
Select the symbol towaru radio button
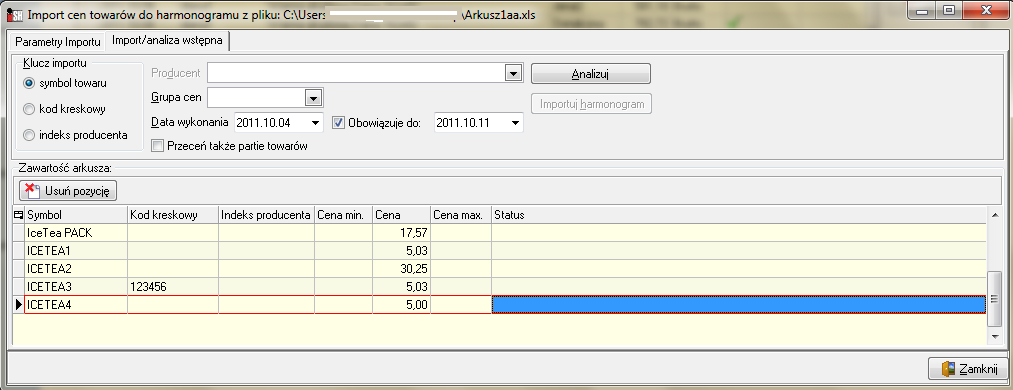tap(28, 83)
